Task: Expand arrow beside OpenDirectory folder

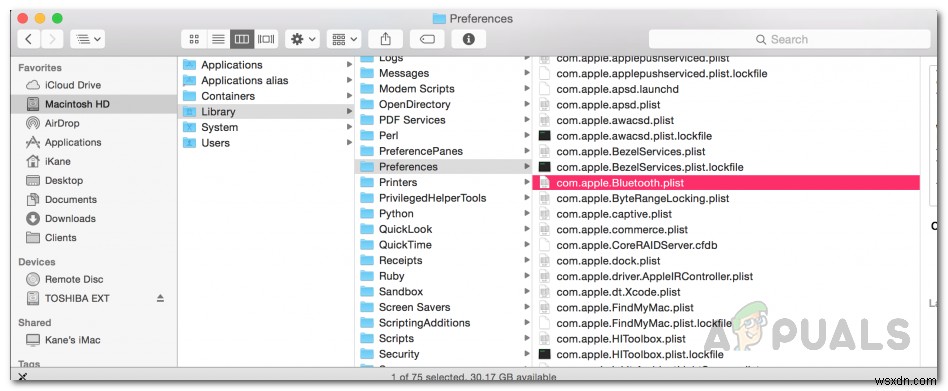Action: (527, 105)
